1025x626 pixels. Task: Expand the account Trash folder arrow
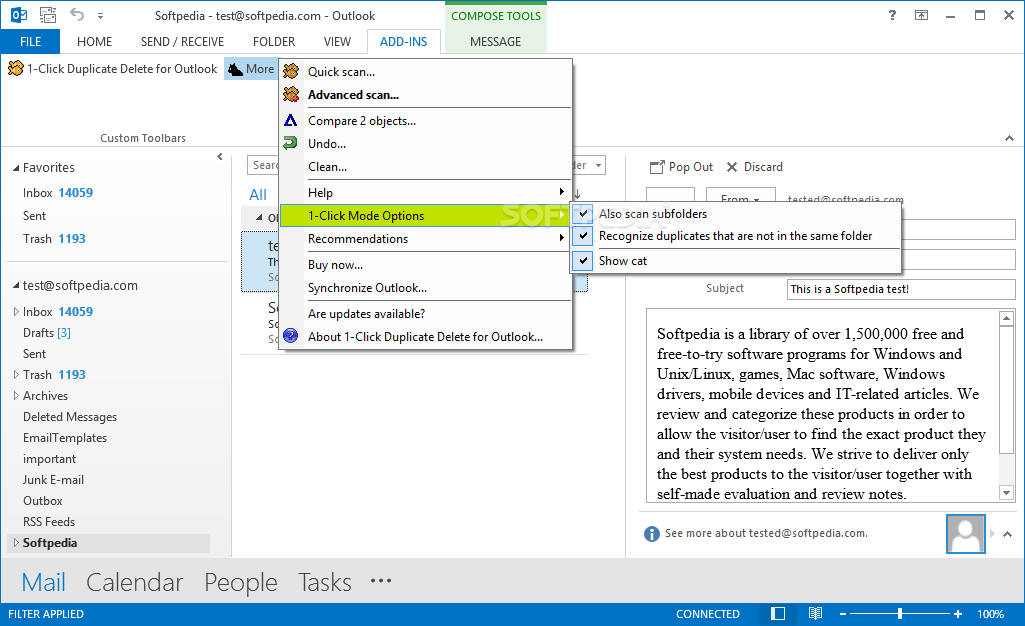tap(16, 374)
